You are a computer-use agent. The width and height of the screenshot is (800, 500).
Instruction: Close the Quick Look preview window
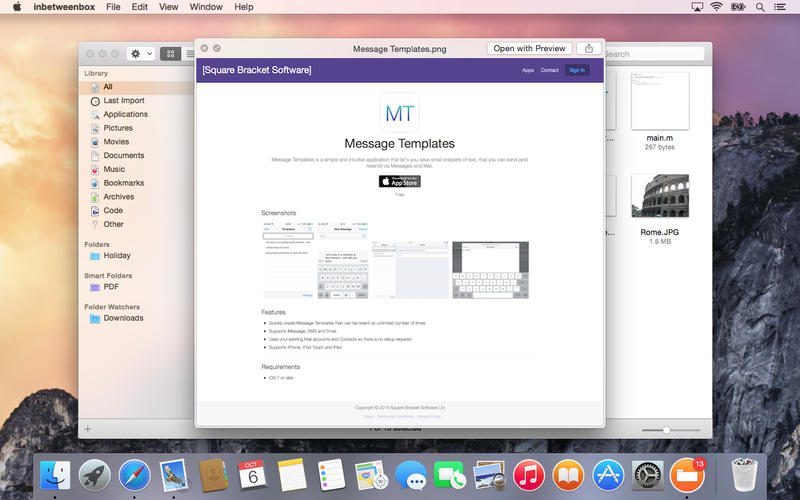(204, 48)
